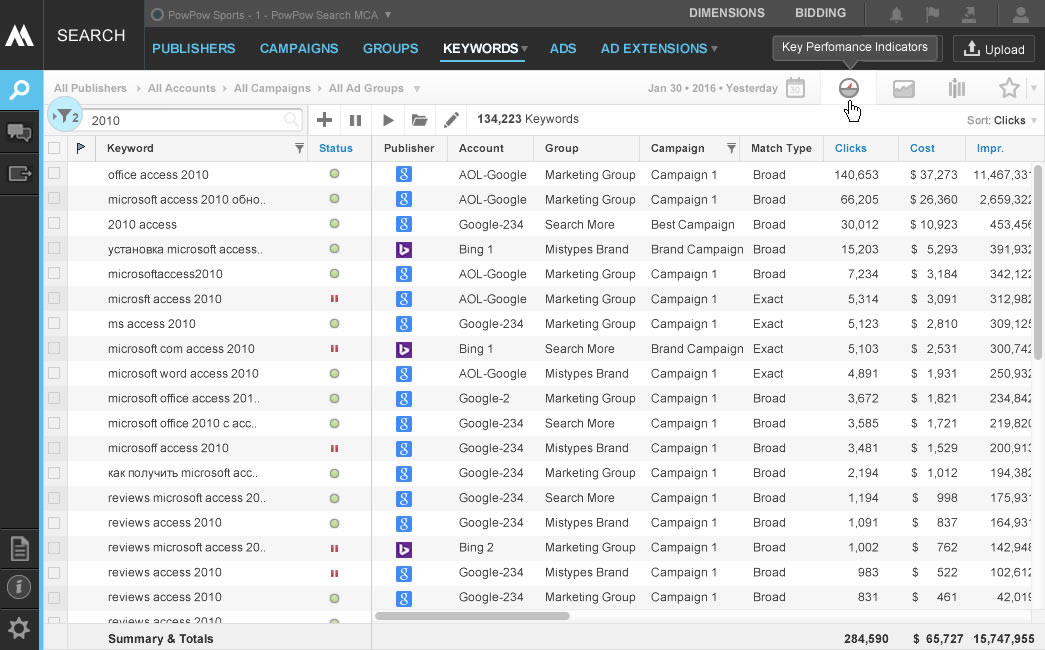Check the box for office access 2010

54,173
